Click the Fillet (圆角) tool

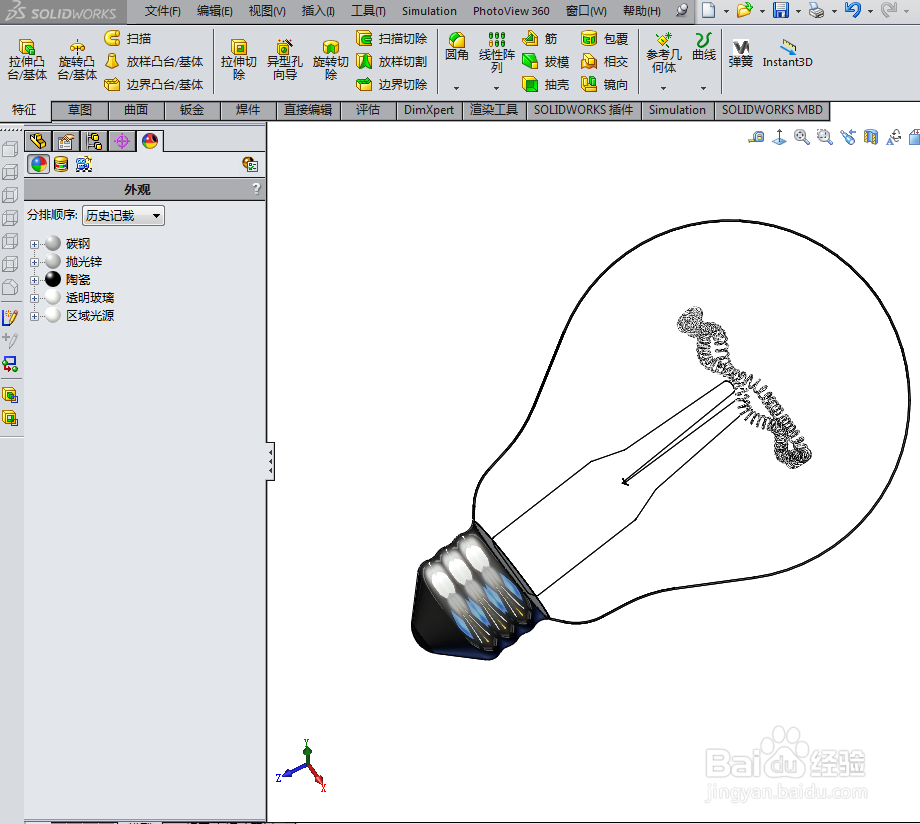tap(456, 47)
